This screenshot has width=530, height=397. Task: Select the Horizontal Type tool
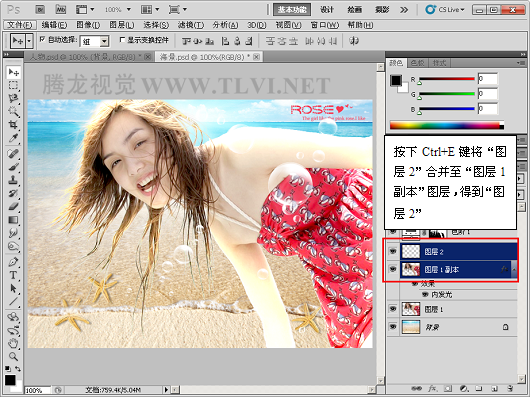click(13, 275)
